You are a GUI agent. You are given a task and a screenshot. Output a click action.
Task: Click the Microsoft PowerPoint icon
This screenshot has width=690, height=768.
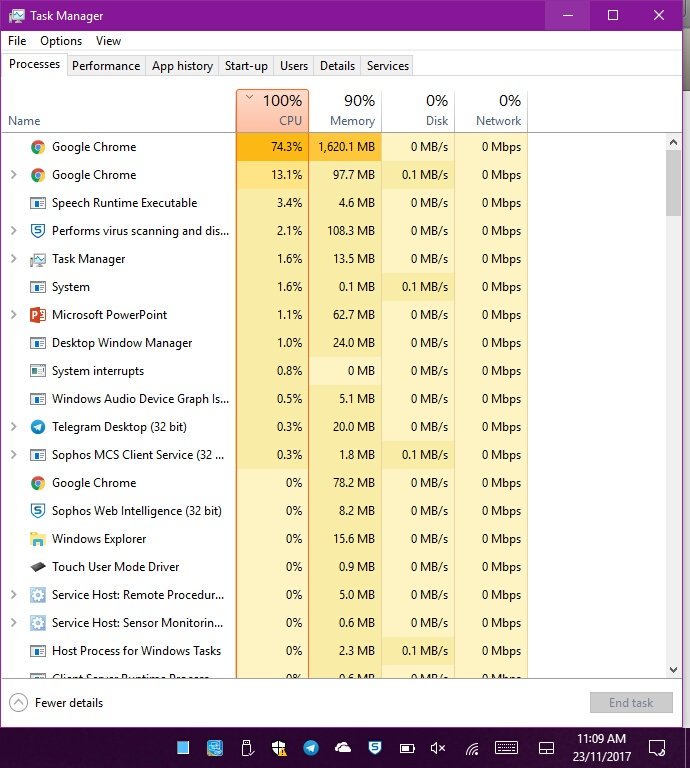click(38, 315)
